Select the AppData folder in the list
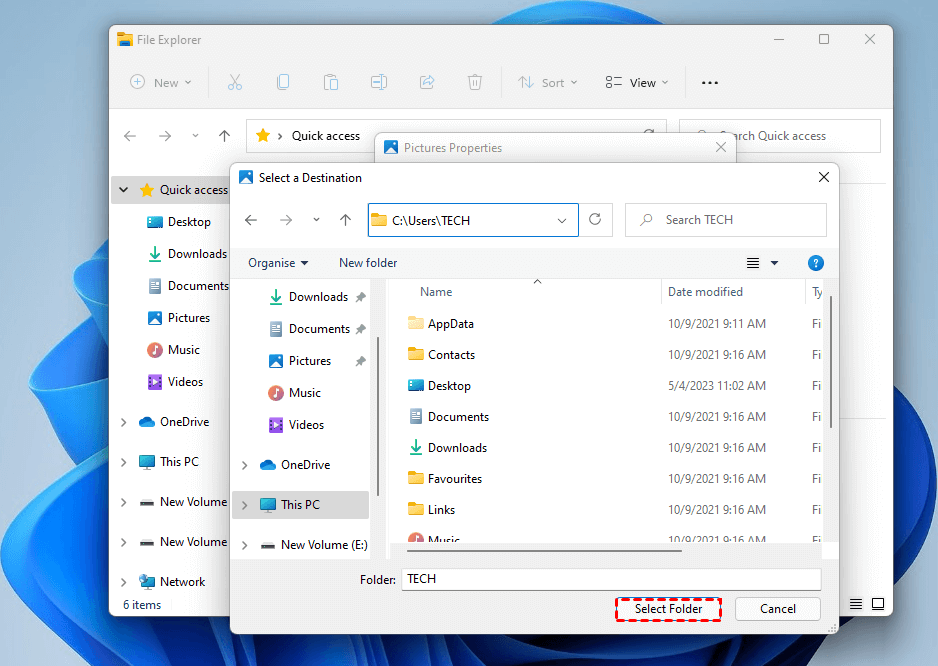Viewport: 938px width, 666px height. coord(450,324)
